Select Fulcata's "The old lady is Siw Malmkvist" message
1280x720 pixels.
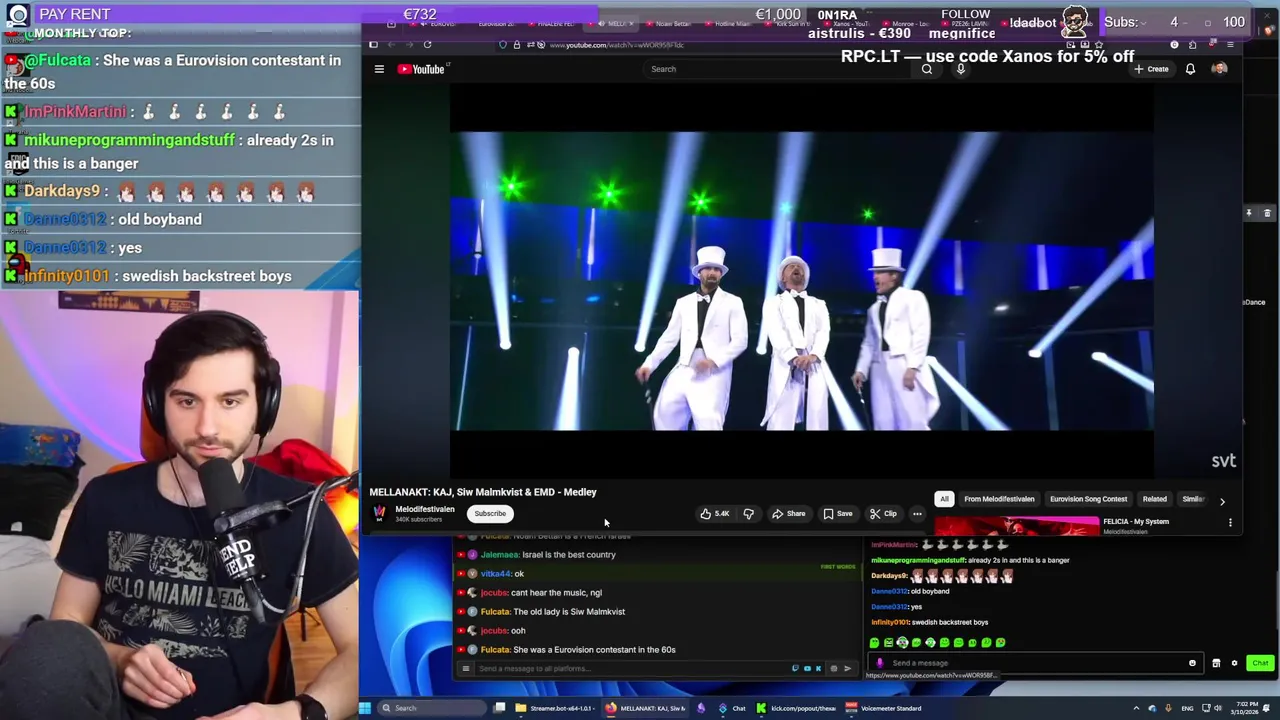click(x=569, y=612)
